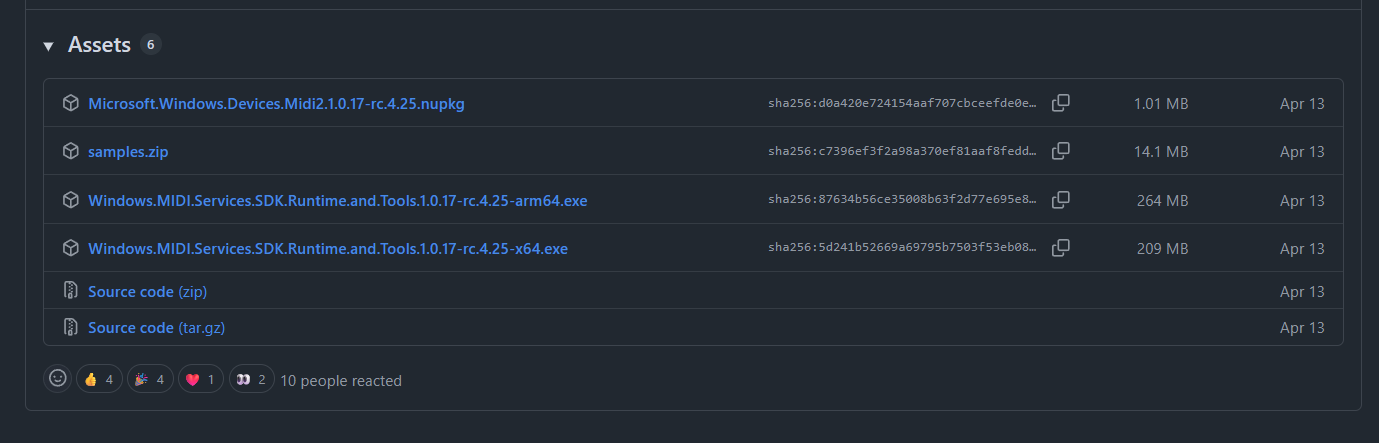The image size is (1379, 443).
Task: Download the x64 SDK Runtime and Tools exe
Action: pyautogui.click(x=328, y=248)
